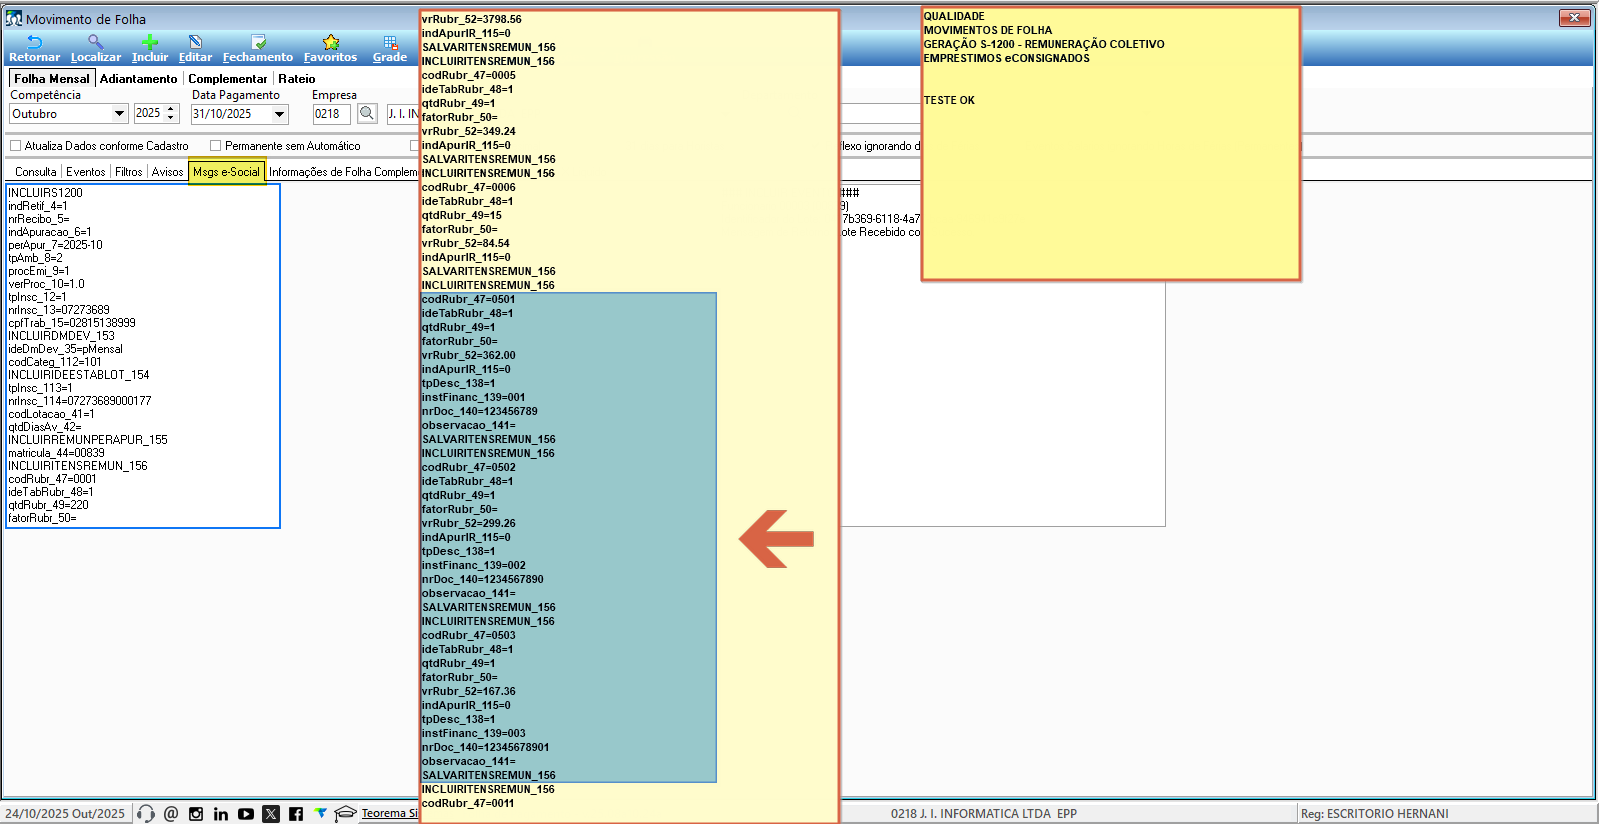Image resolution: width=1599 pixels, height=824 pixels.
Task: Toggle Permanente sem Automático checkbox
Action: pos(215,146)
